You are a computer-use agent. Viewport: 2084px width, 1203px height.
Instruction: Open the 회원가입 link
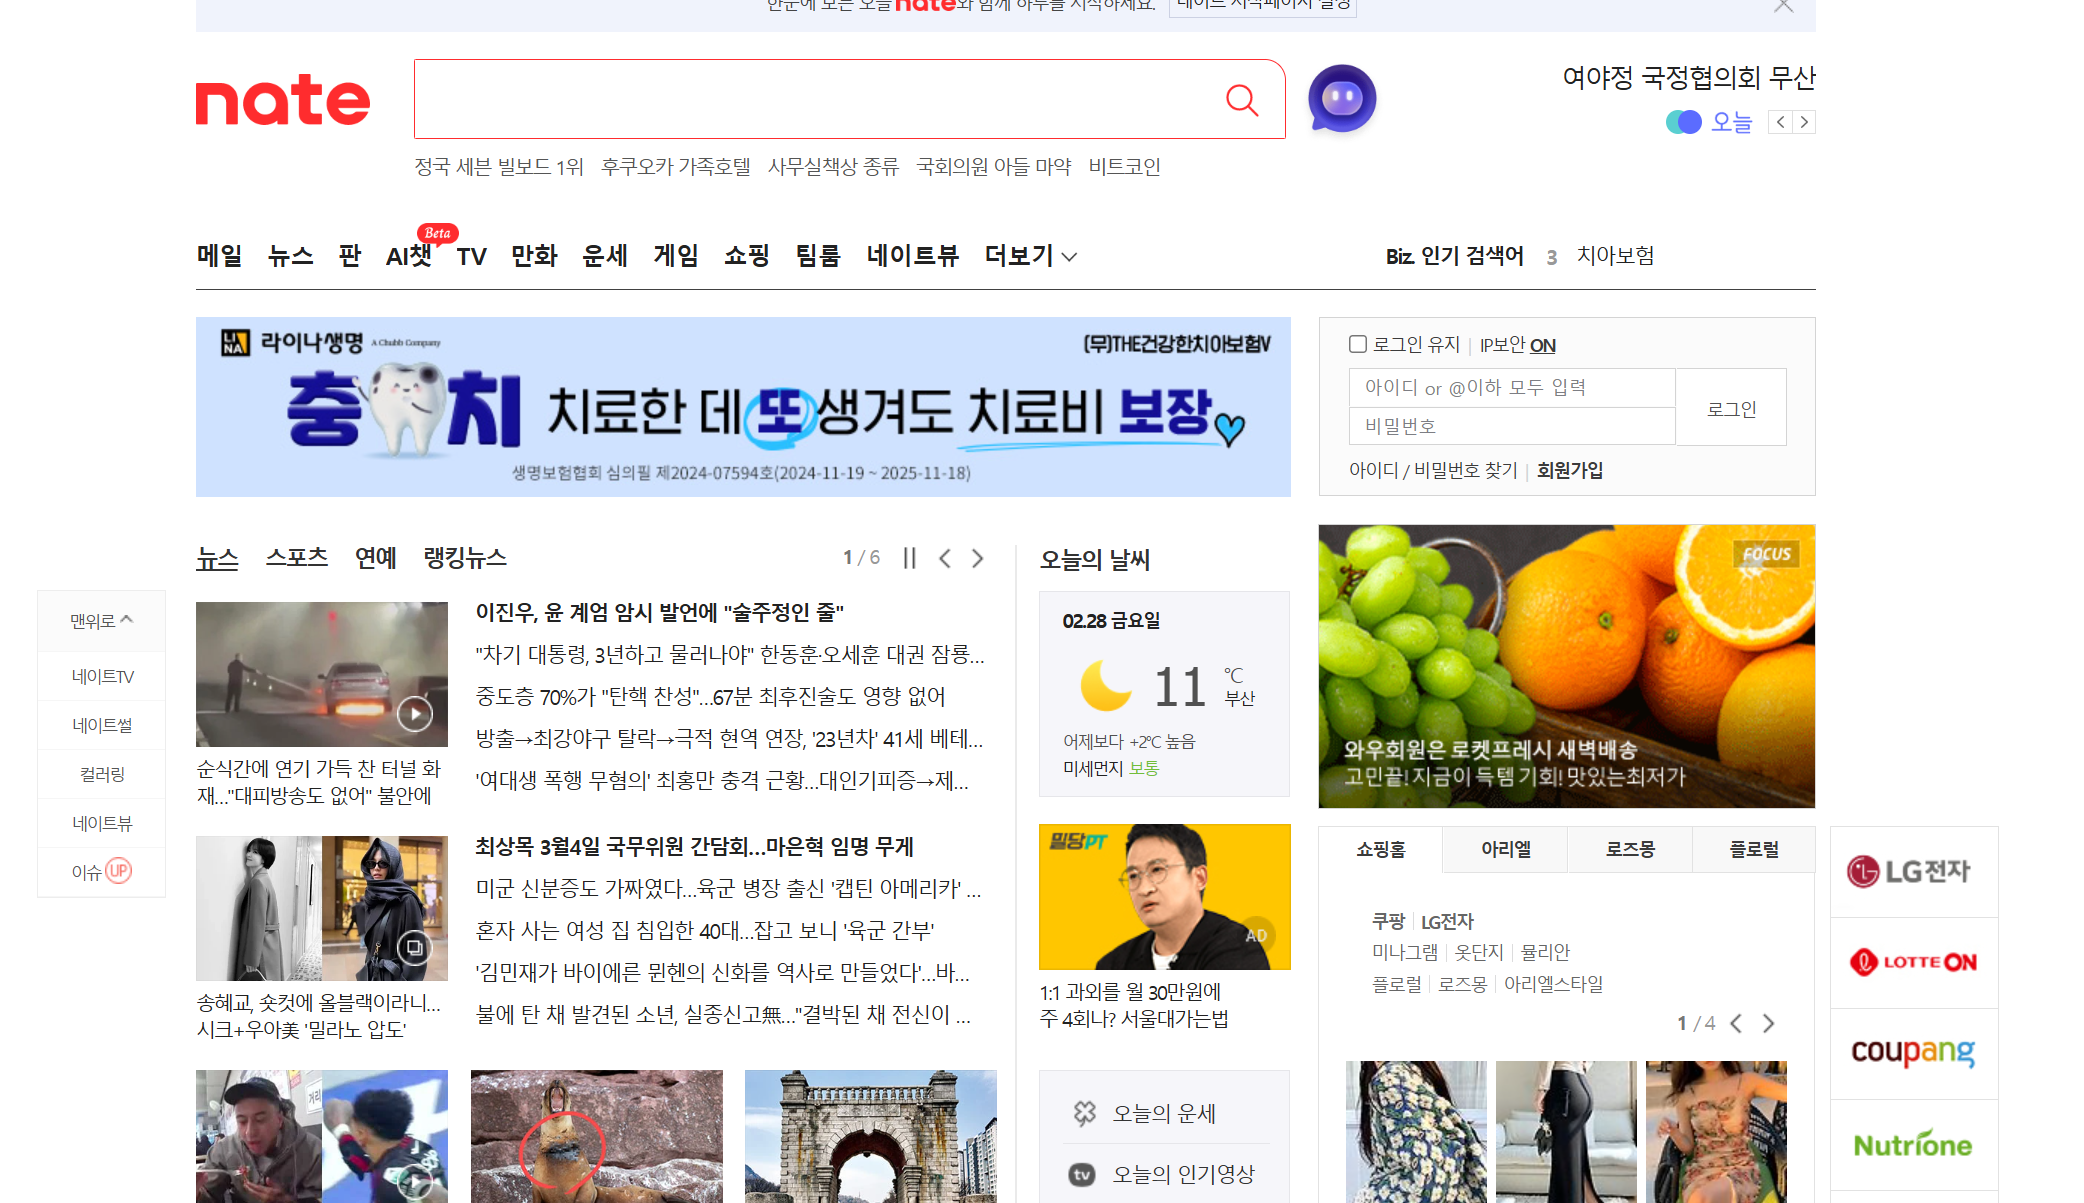pos(1569,470)
